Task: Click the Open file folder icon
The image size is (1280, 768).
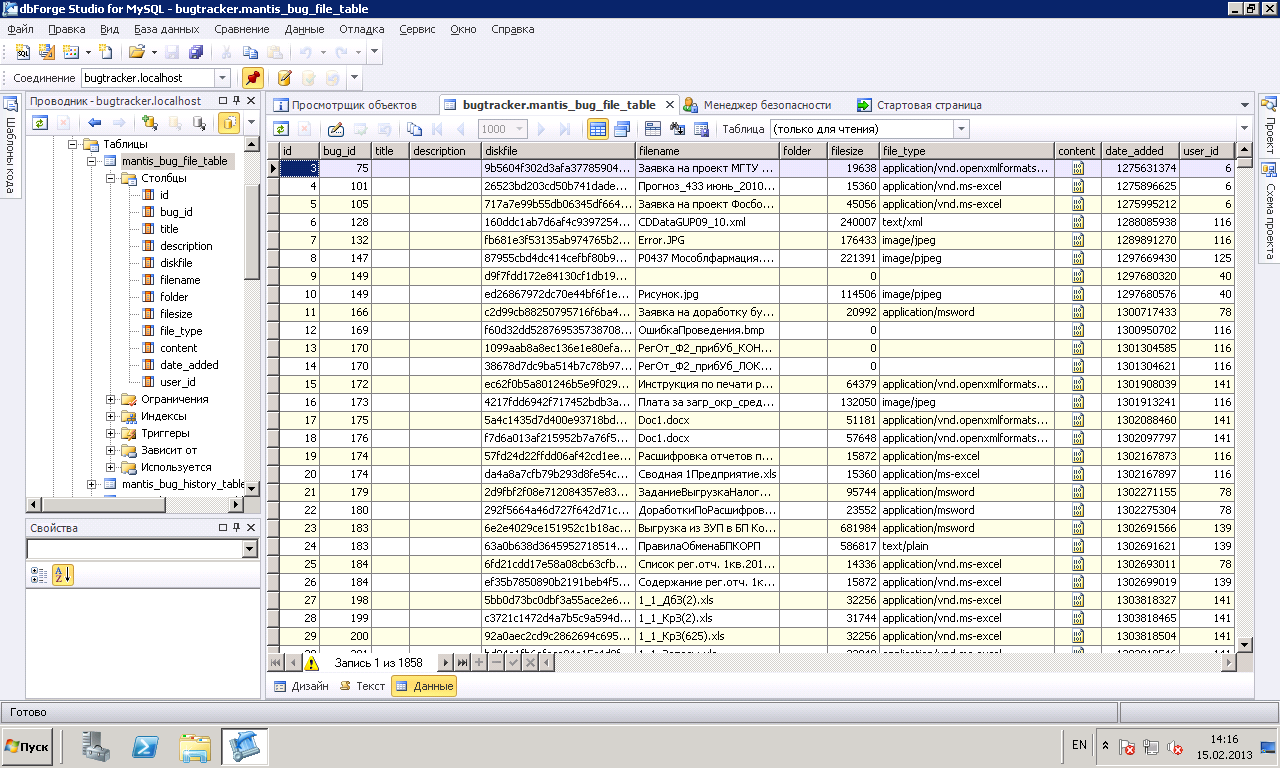Action: [x=135, y=52]
